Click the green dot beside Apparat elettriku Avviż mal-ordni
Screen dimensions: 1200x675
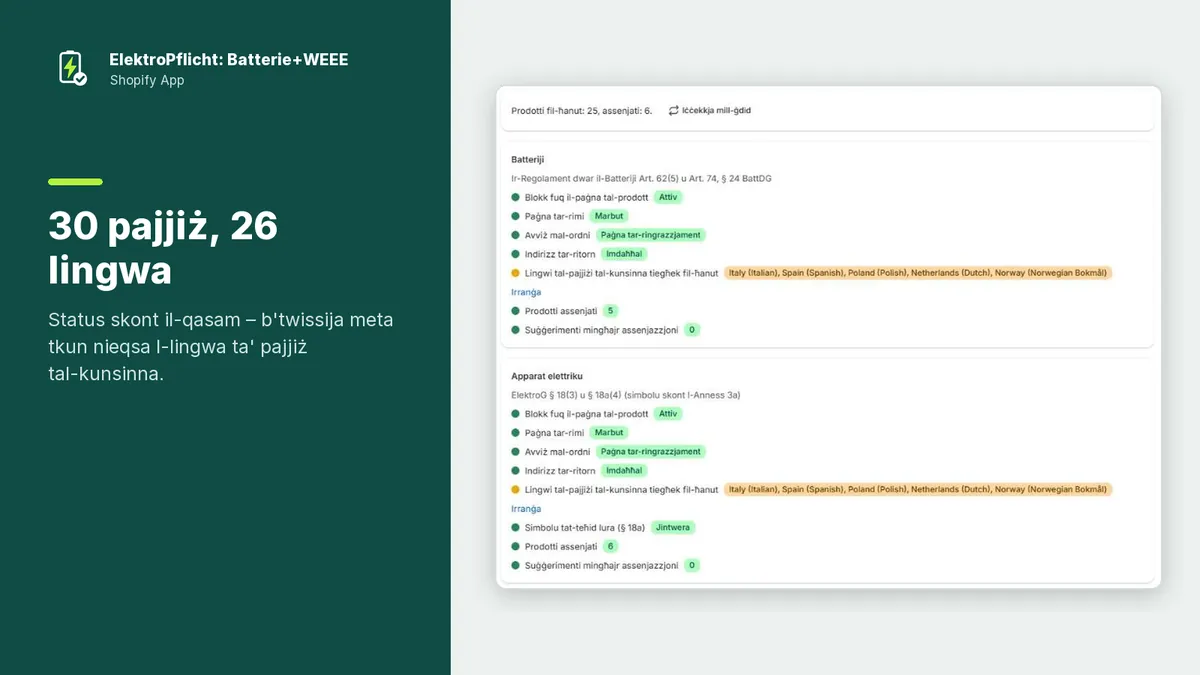pyautogui.click(x=516, y=452)
